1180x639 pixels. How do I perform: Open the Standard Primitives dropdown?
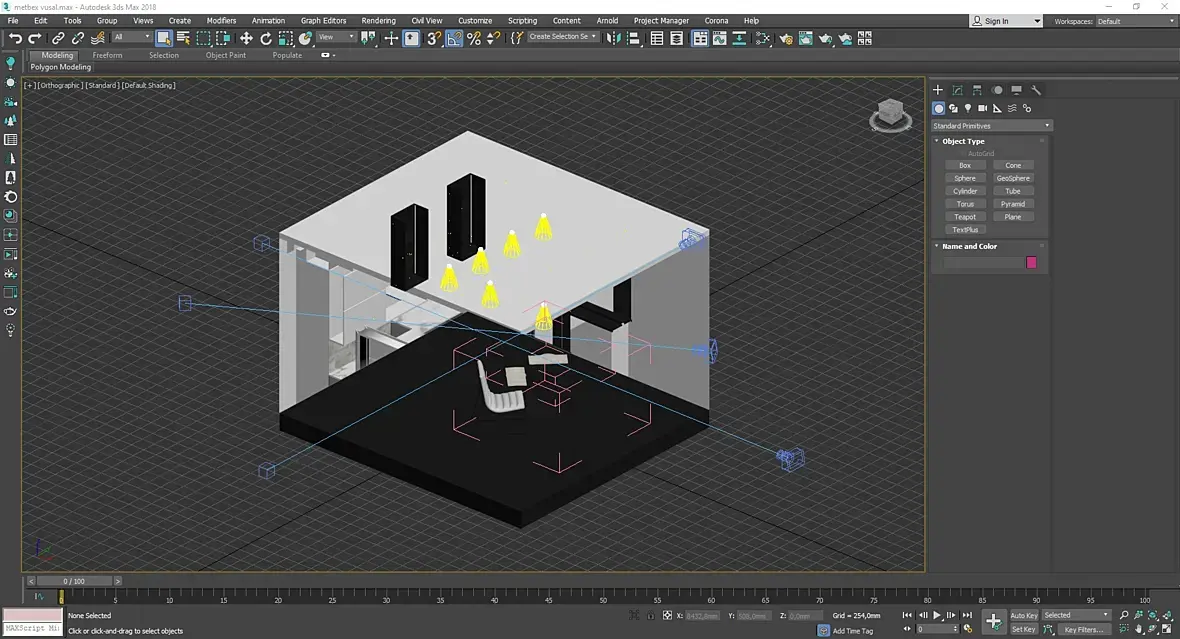pyautogui.click(x=991, y=126)
